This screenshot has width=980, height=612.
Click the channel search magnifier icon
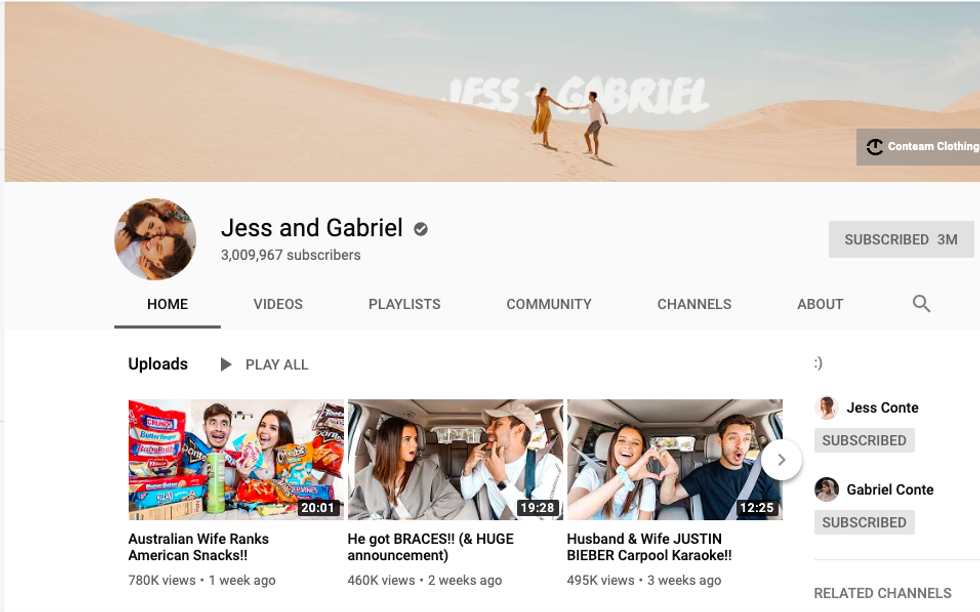click(921, 304)
